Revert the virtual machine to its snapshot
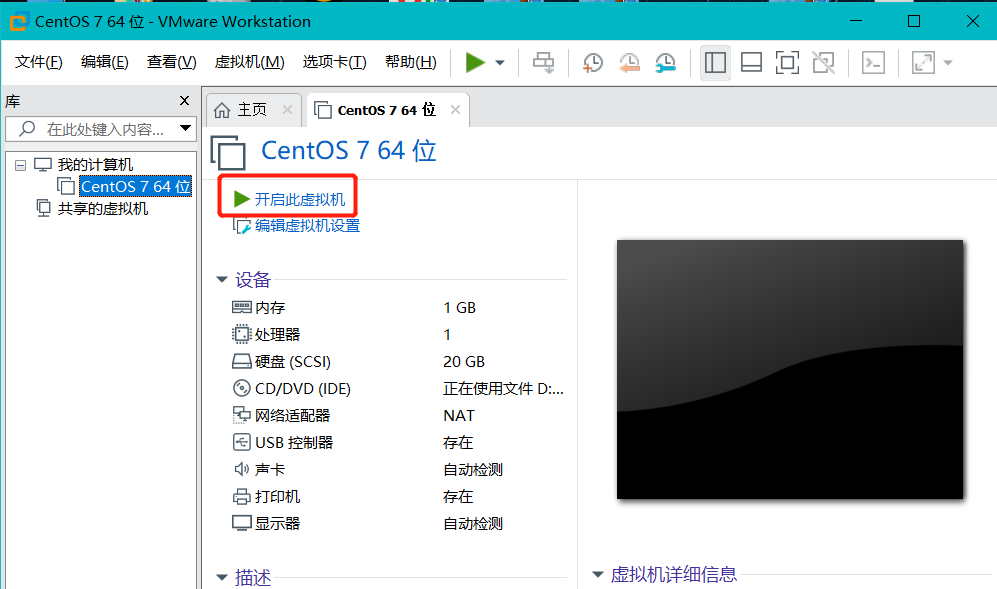 coord(629,62)
